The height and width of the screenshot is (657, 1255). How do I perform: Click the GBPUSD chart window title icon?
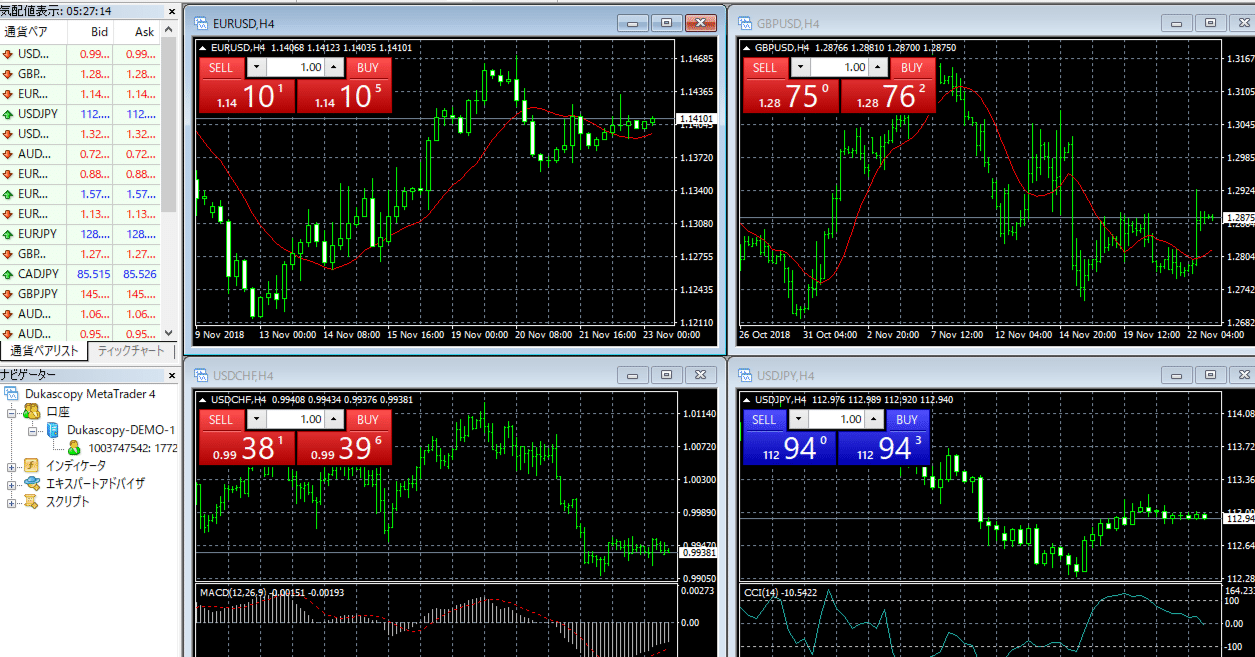(746, 22)
